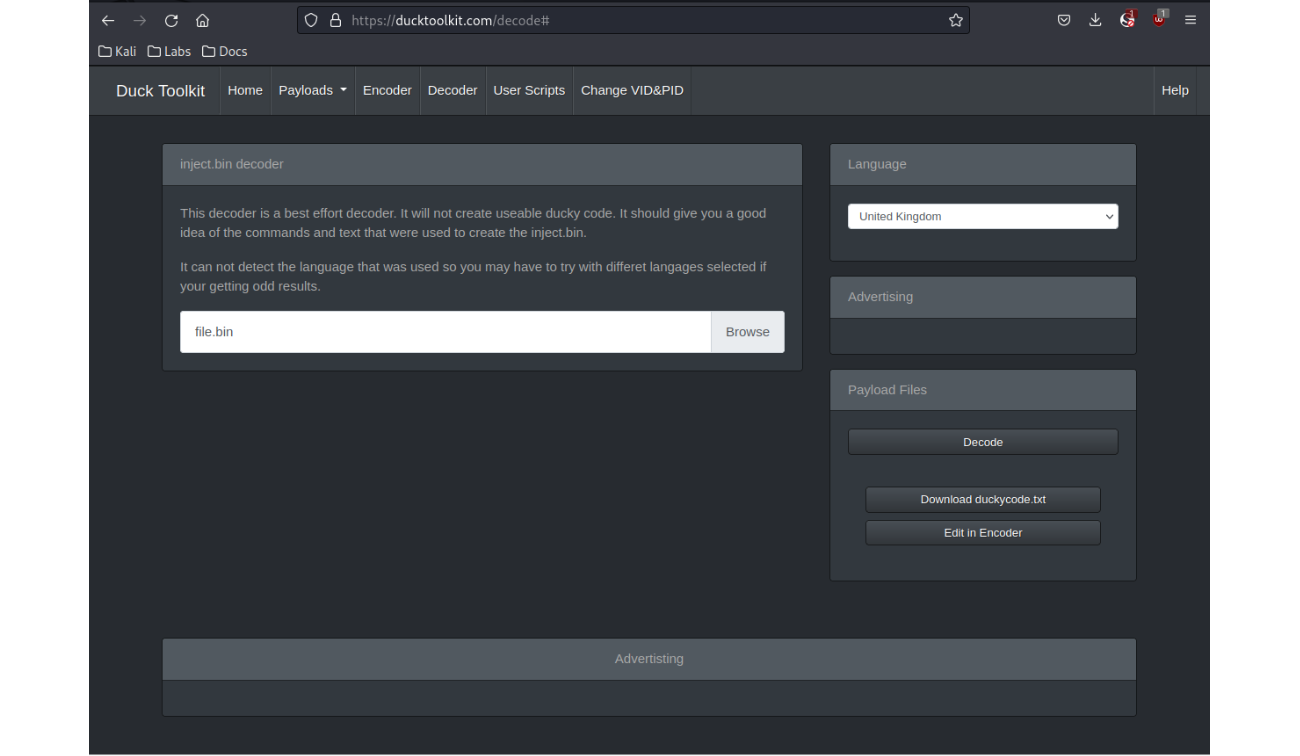Open the United Kingdom language dropdown

[983, 216]
